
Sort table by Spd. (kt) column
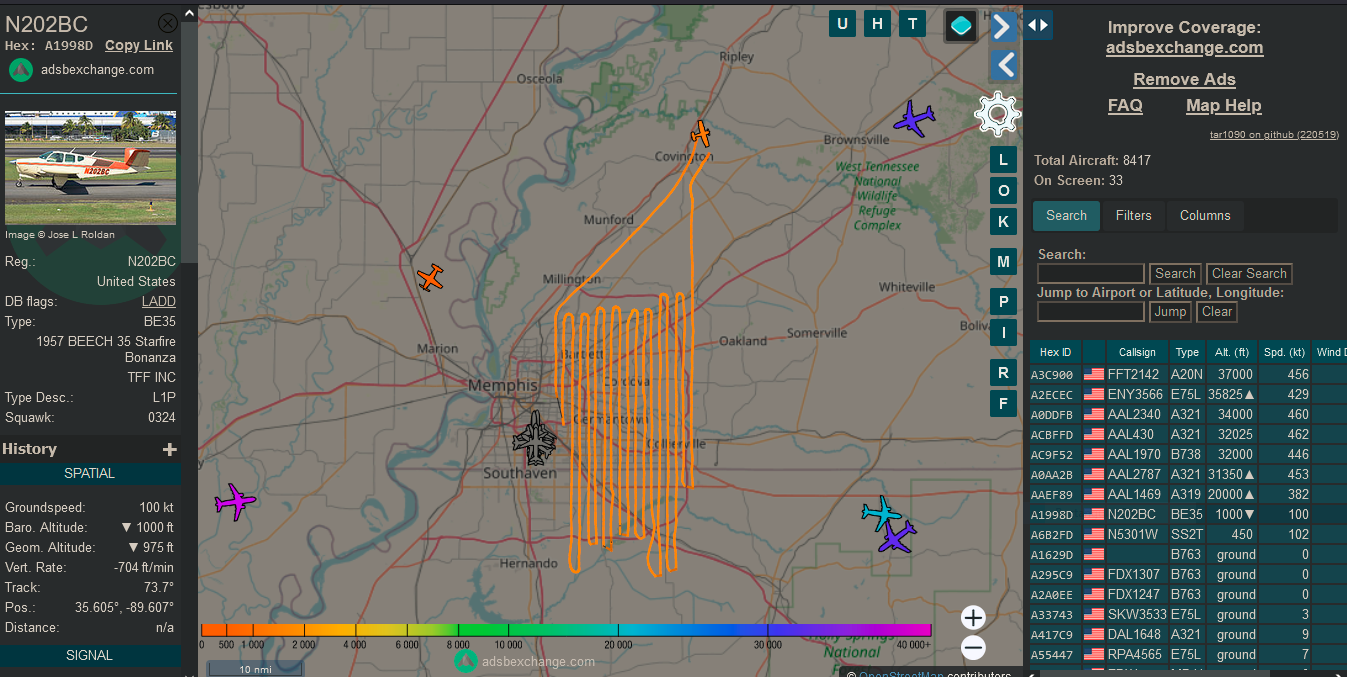click(x=1284, y=352)
